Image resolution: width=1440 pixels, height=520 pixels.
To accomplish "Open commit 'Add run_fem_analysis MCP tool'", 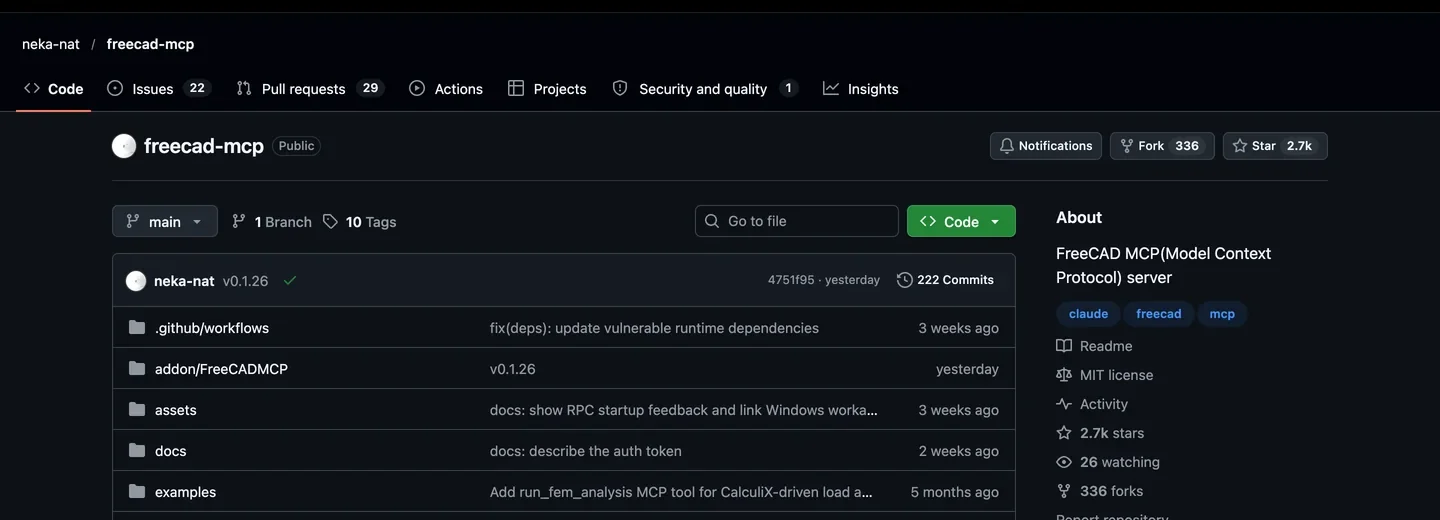I will tap(681, 492).
